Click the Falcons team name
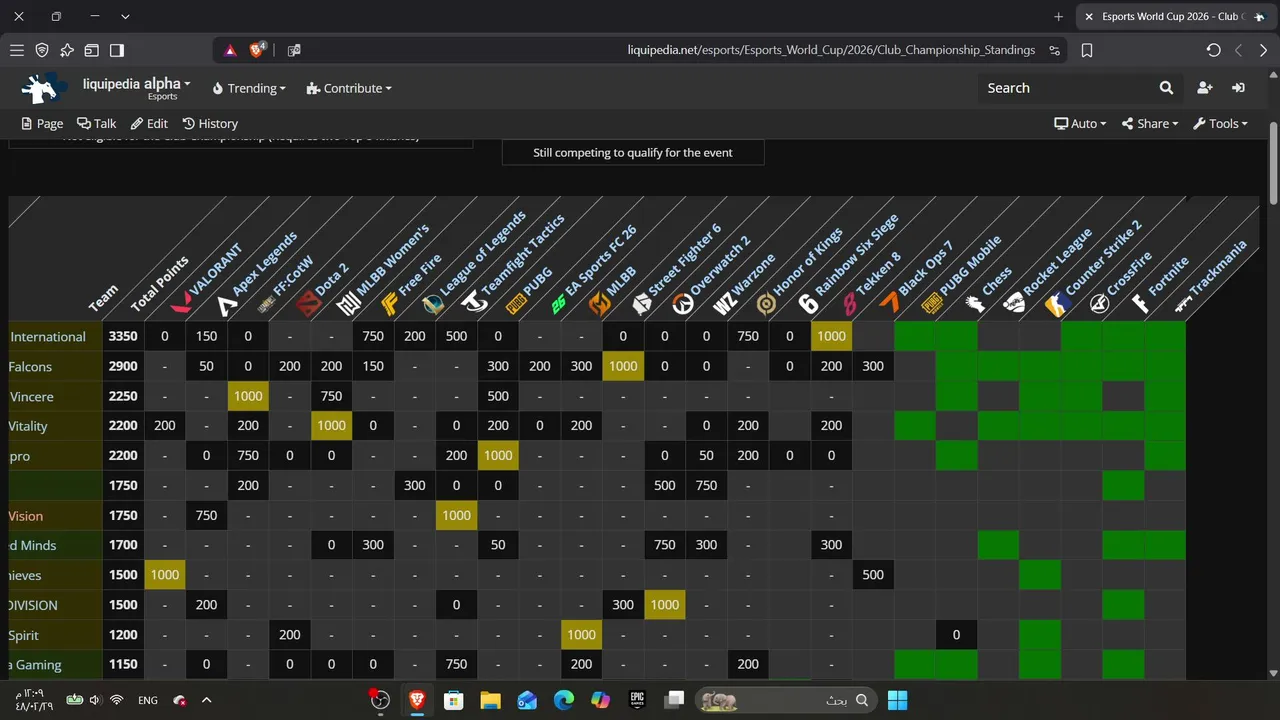The height and width of the screenshot is (720, 1280). (x=30, y=367)
